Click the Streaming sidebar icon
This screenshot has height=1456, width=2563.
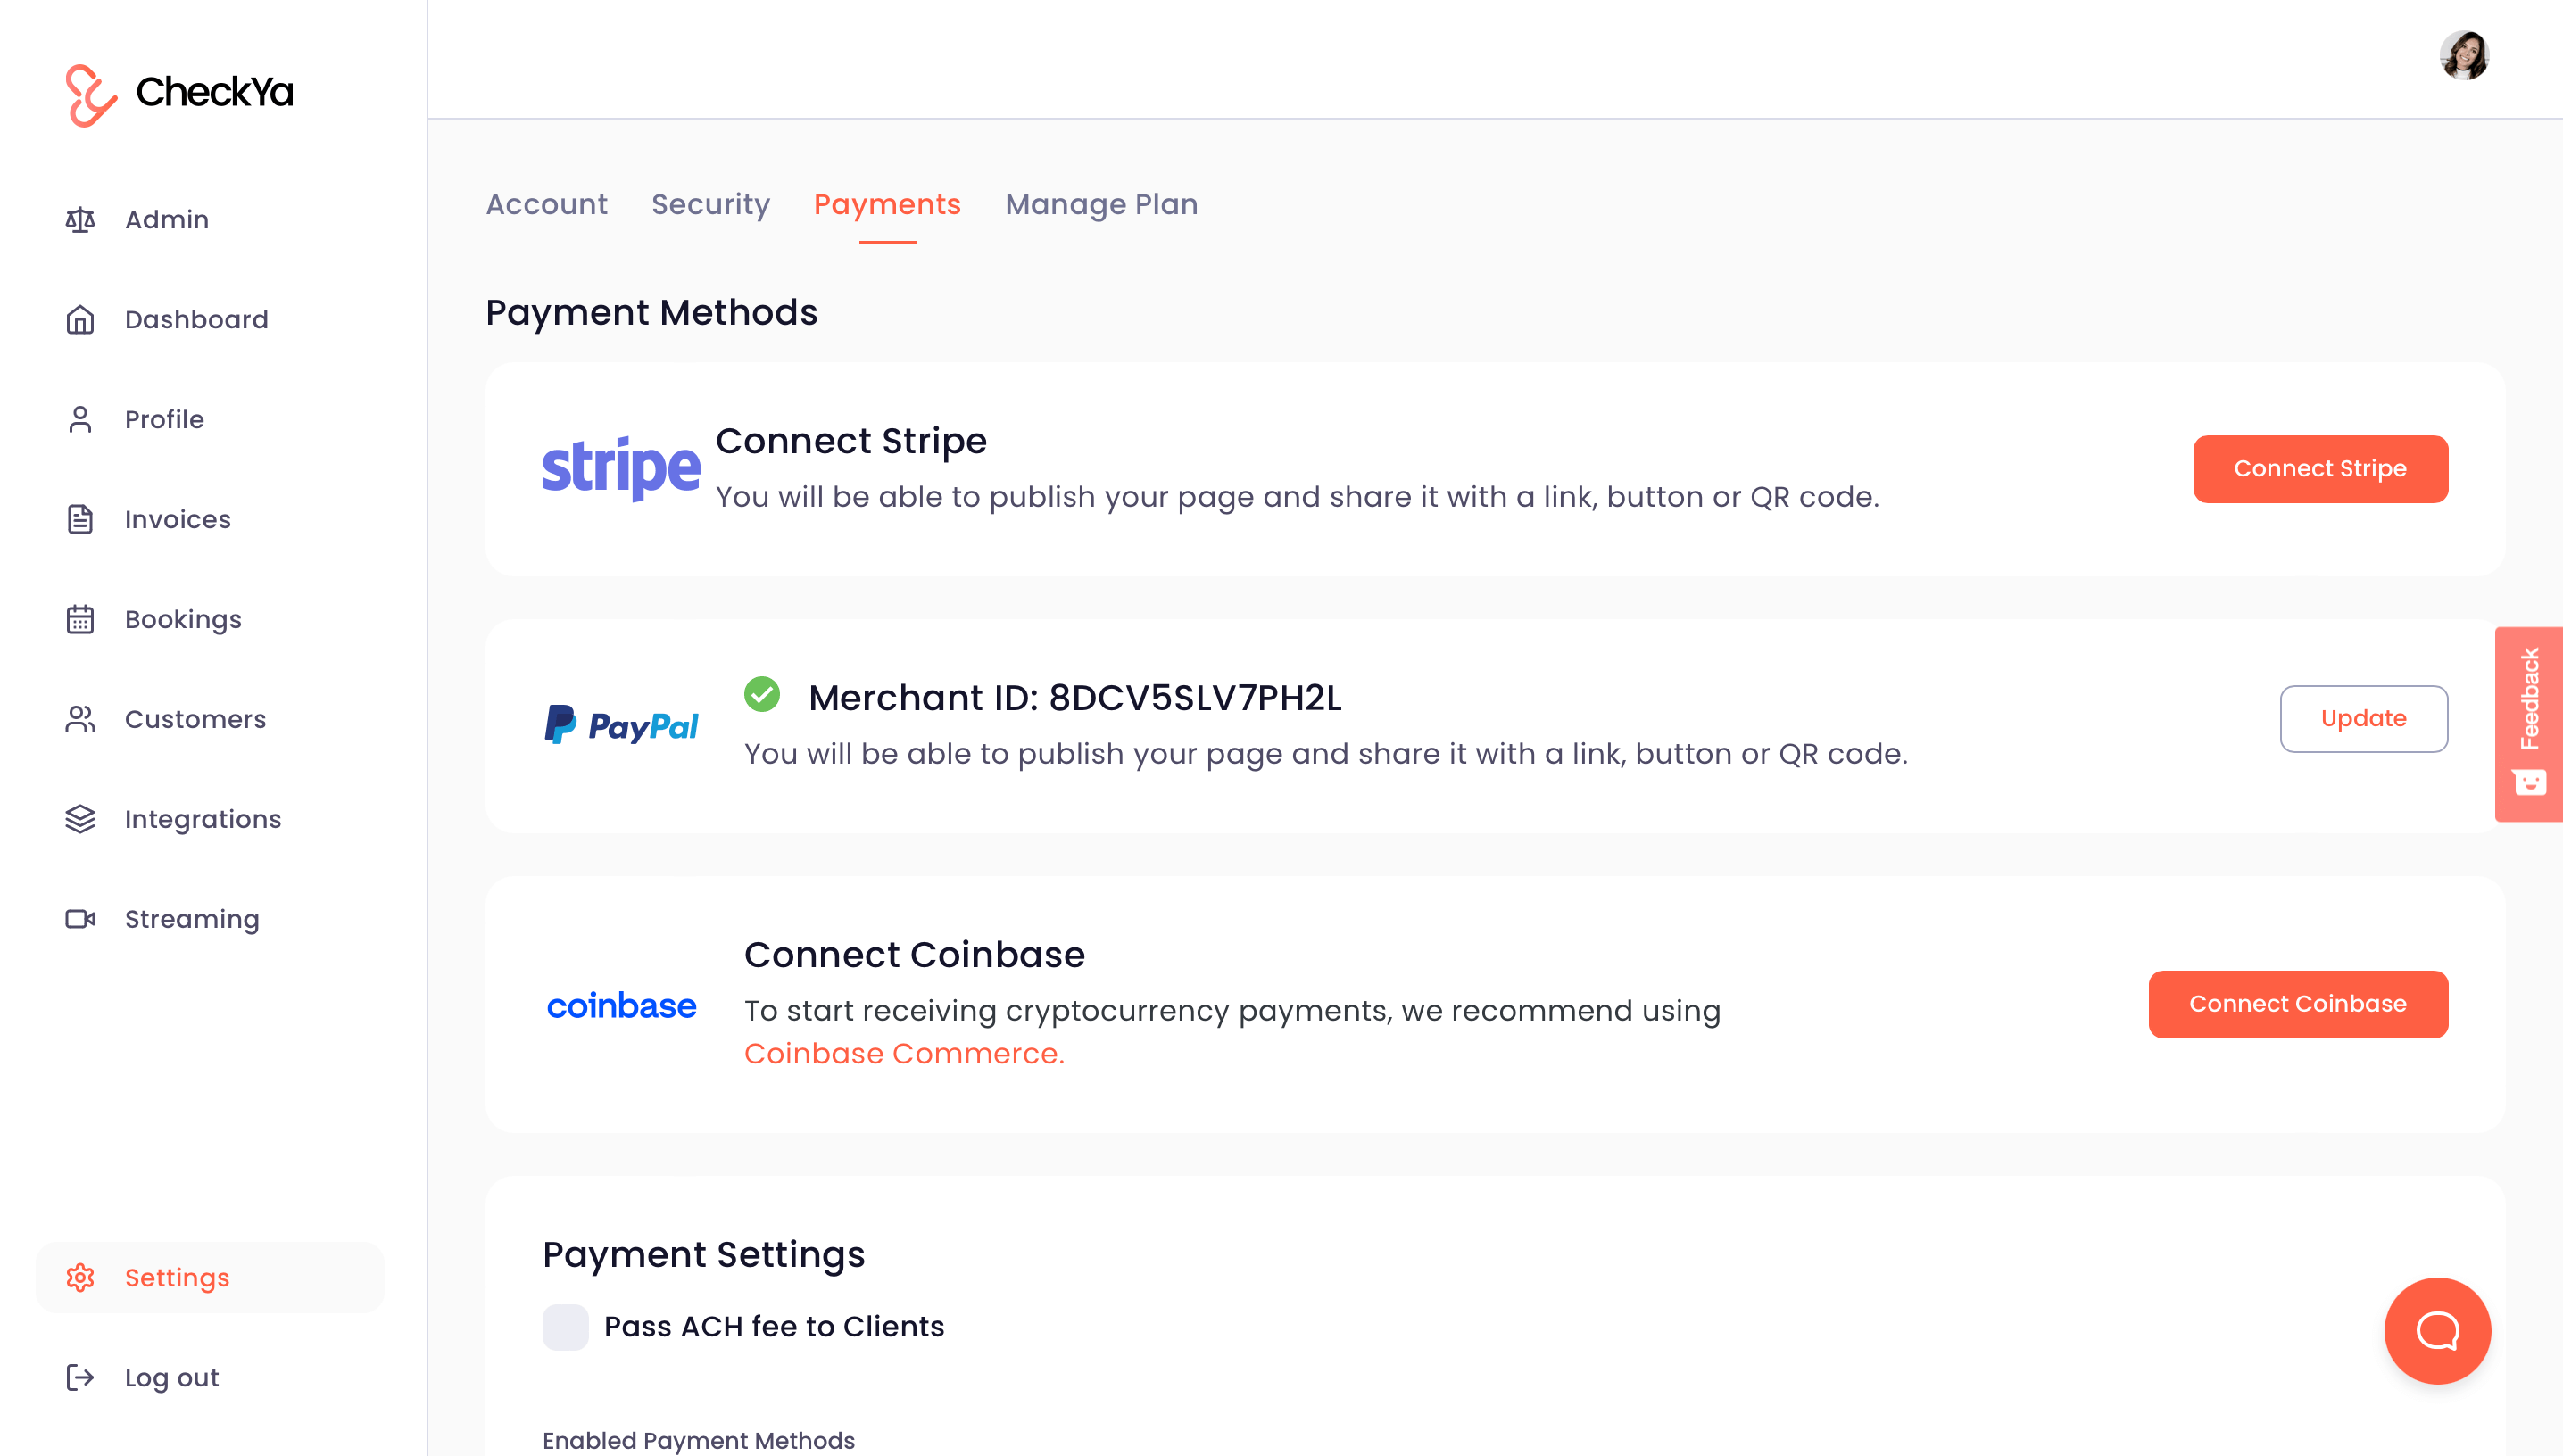(x=81, y=919)
